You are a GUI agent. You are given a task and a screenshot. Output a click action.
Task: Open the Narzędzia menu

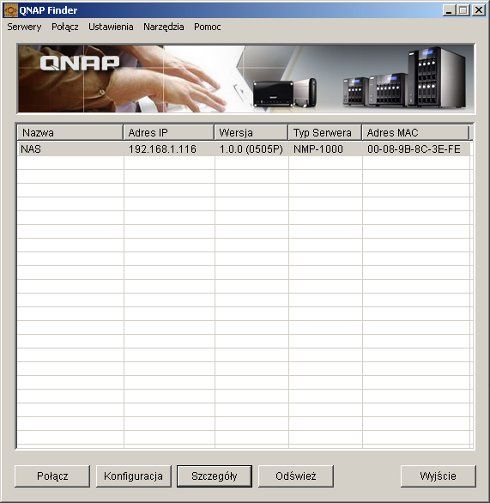164,27
